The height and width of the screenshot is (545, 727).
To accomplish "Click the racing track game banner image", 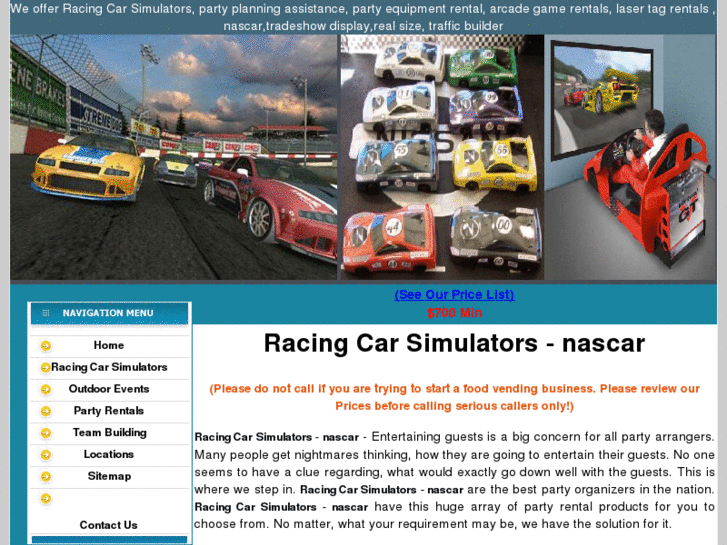I will (174, 157).
